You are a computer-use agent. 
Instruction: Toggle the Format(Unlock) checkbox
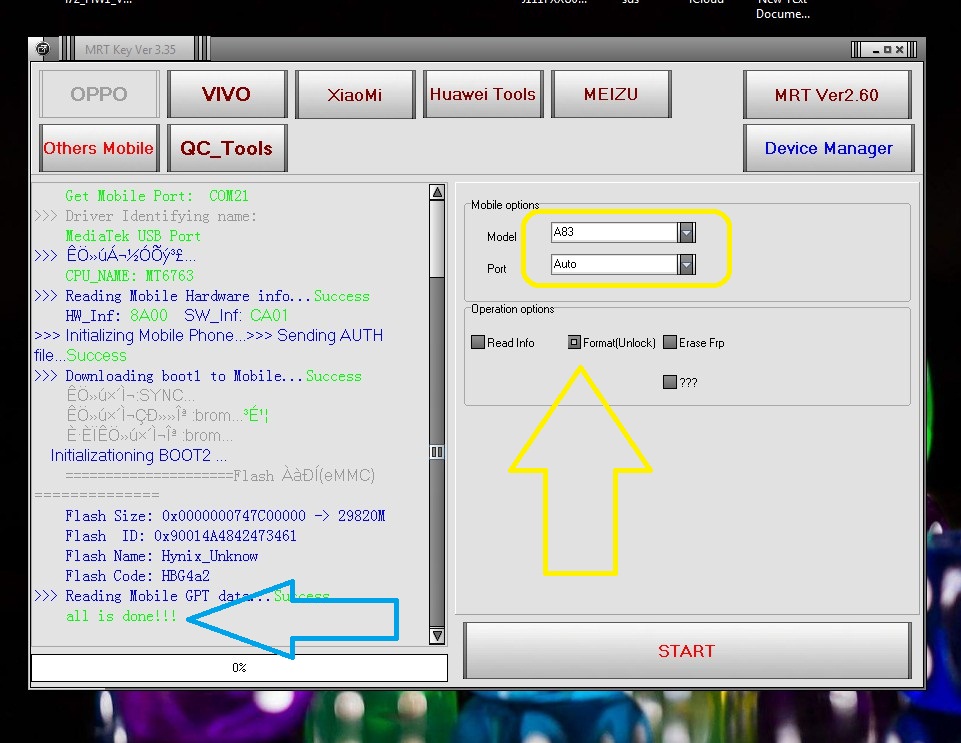[574, 342]
